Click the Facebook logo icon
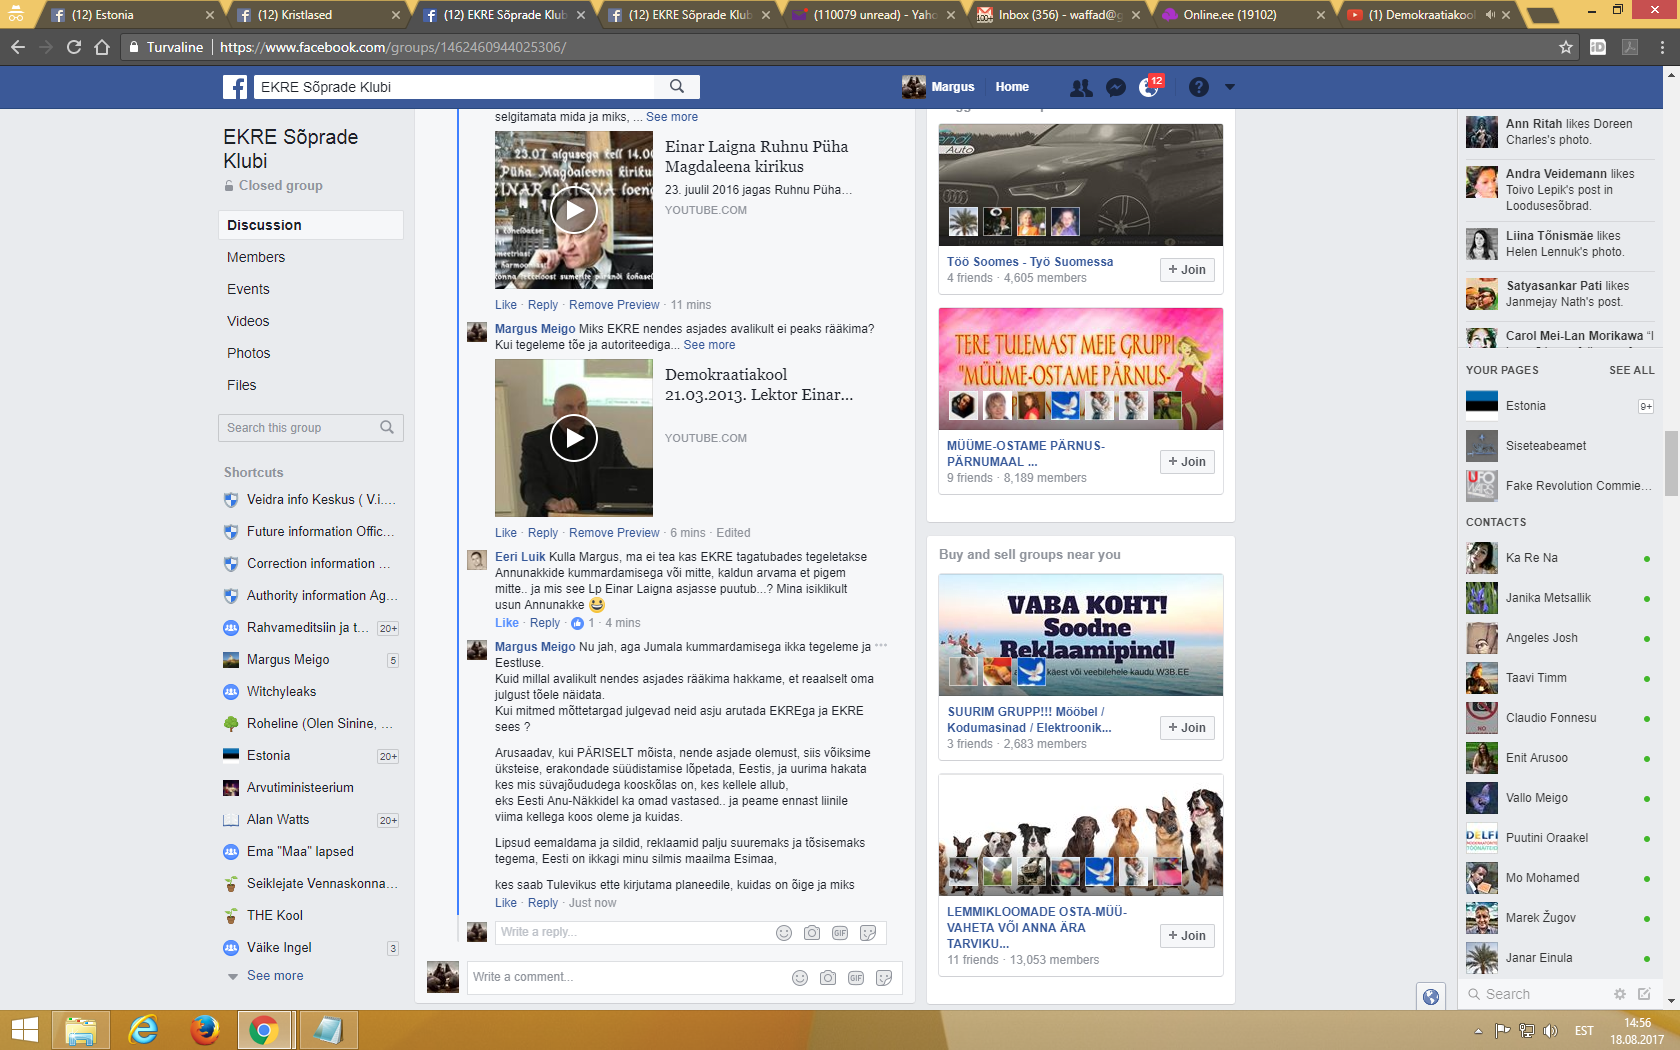 pos(235,87)
